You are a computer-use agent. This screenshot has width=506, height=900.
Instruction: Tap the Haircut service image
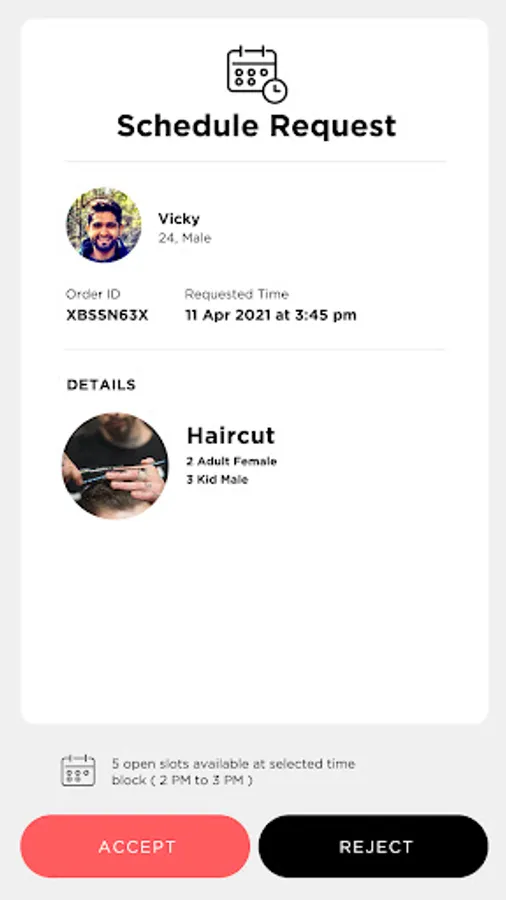coord(115,465)
